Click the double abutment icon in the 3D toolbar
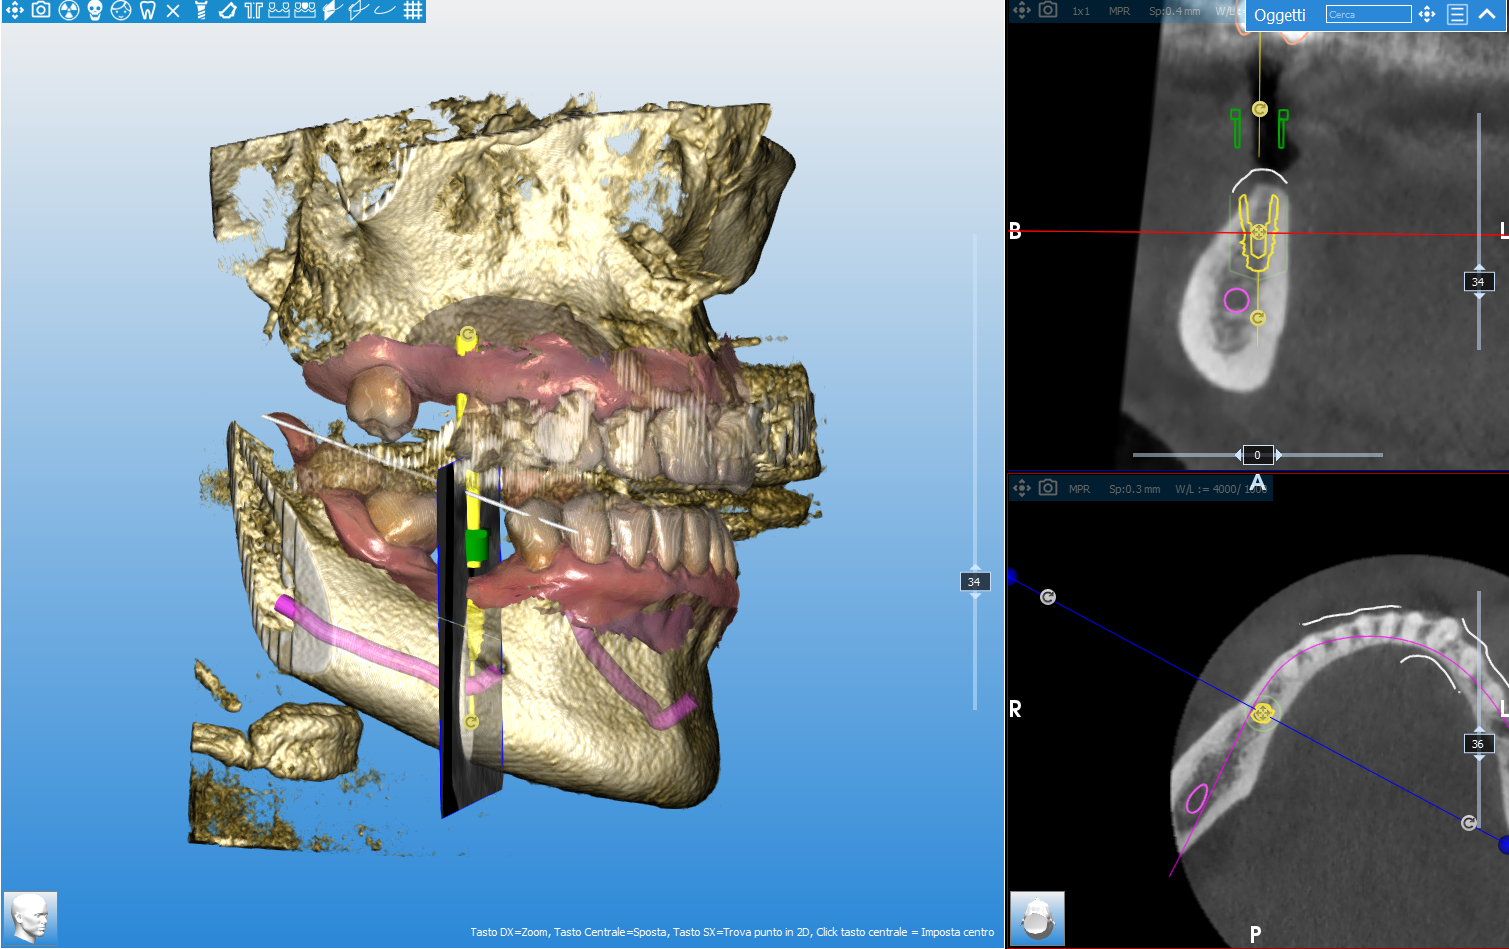The height and width of the screenshot is (949, 1509). coord(253,11)
